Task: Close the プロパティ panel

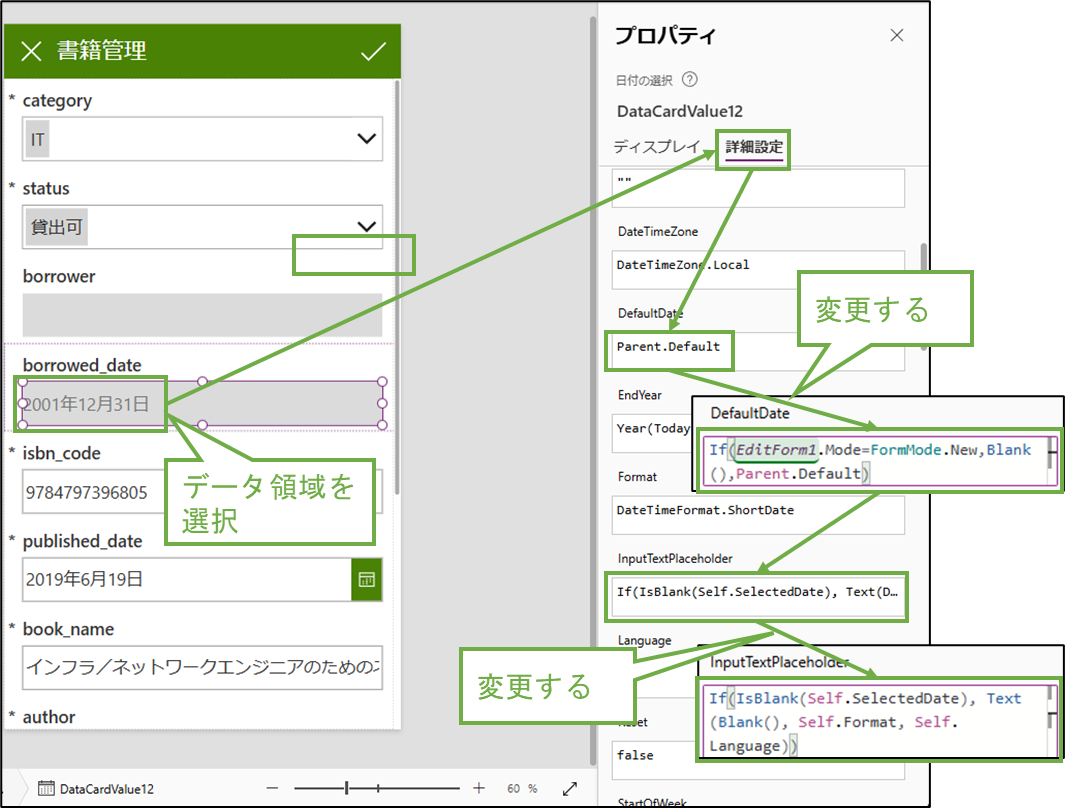Action: [897, 35]
